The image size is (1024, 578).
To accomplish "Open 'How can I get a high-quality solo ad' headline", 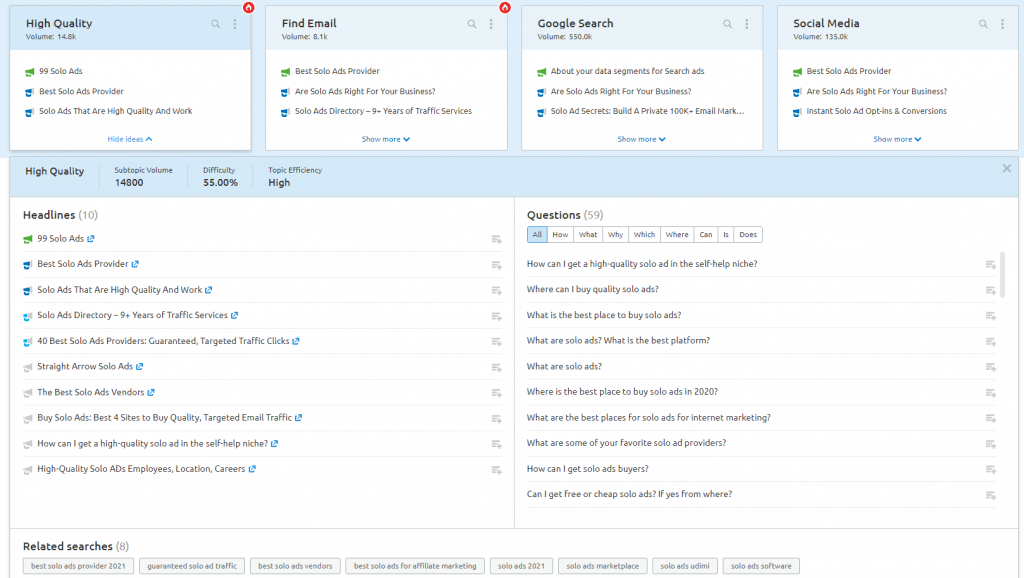I will 152,443.
